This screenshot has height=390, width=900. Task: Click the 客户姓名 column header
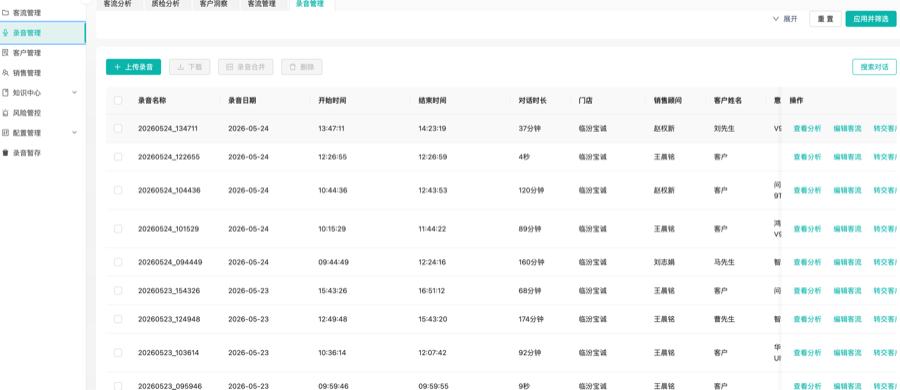(728, 101)
